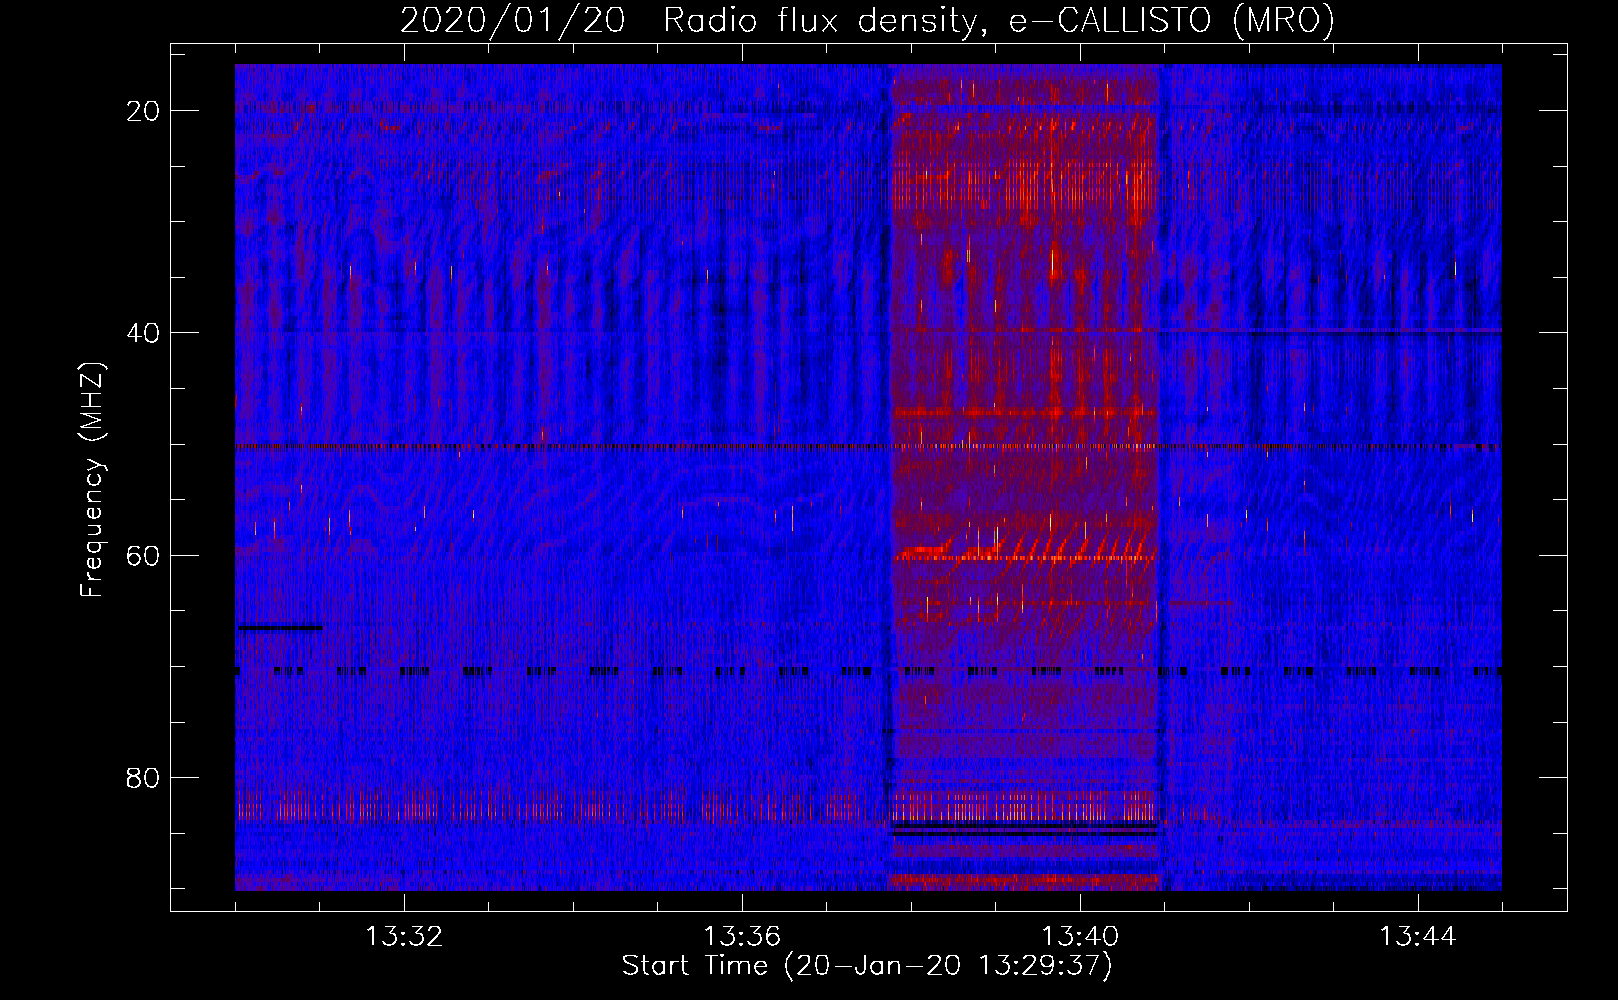This screenshot has width=1618, height=1000.
Task: Click the "Frequency (MHZ)" y-axis label
Action: point(91,480)
